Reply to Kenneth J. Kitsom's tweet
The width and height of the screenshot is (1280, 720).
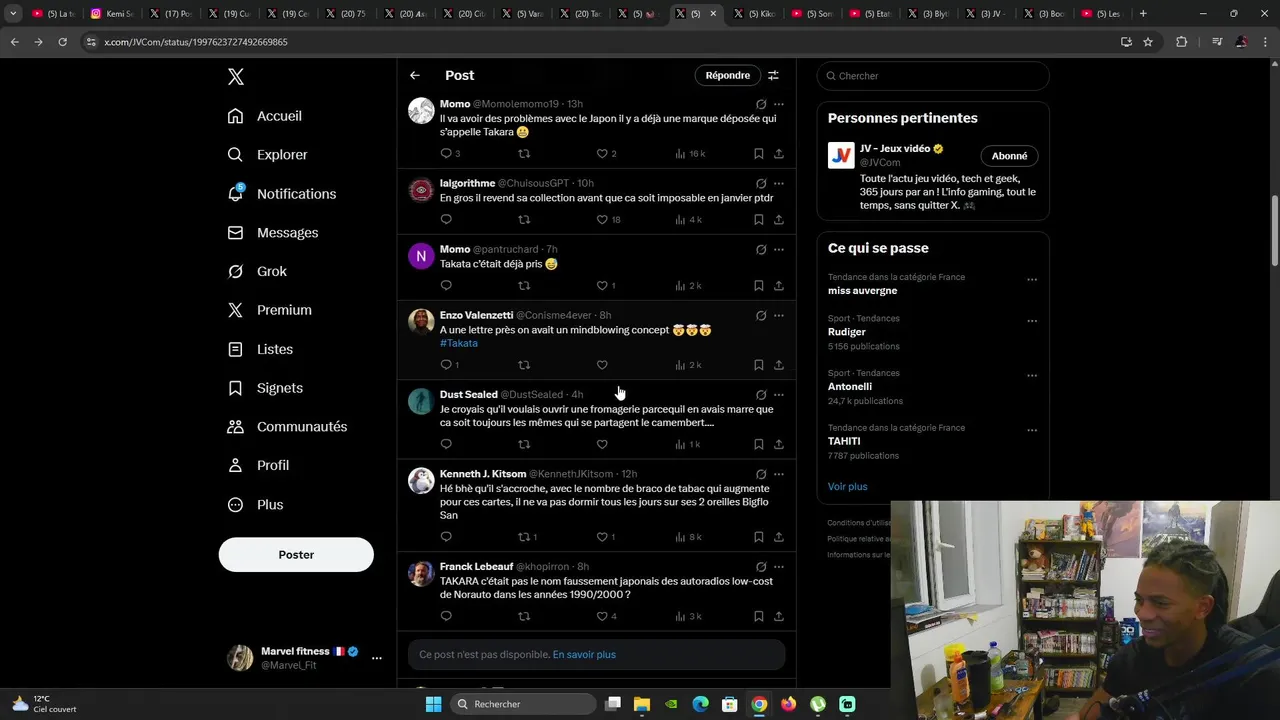[446, 536]
